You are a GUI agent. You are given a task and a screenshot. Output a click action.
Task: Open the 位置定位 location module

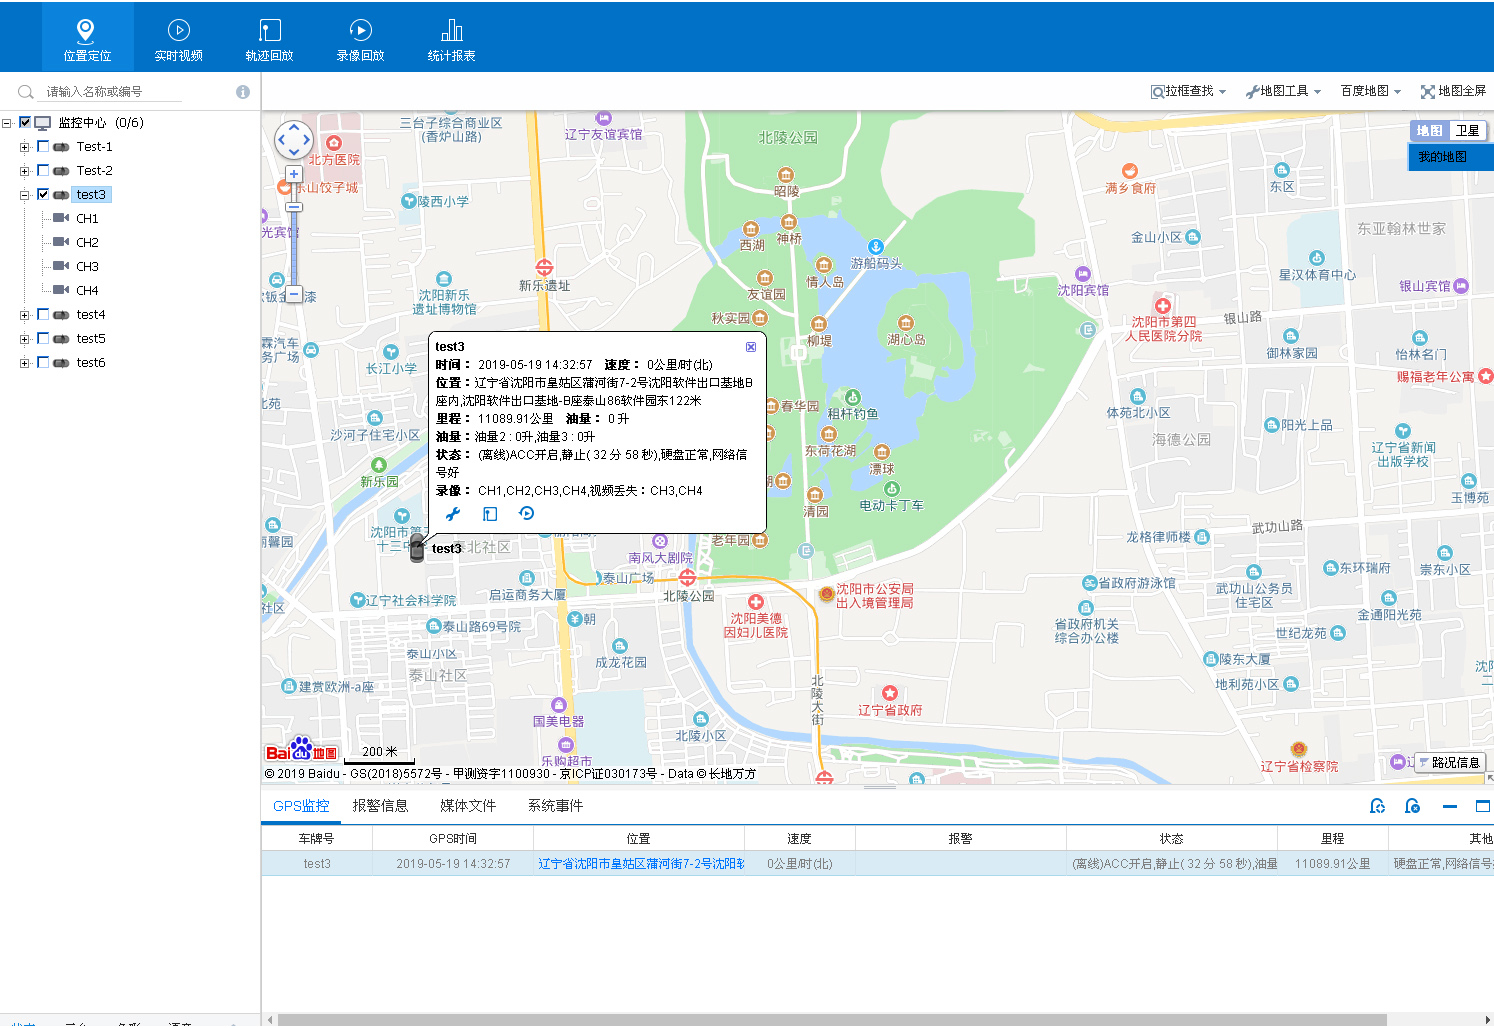(87, 39)
